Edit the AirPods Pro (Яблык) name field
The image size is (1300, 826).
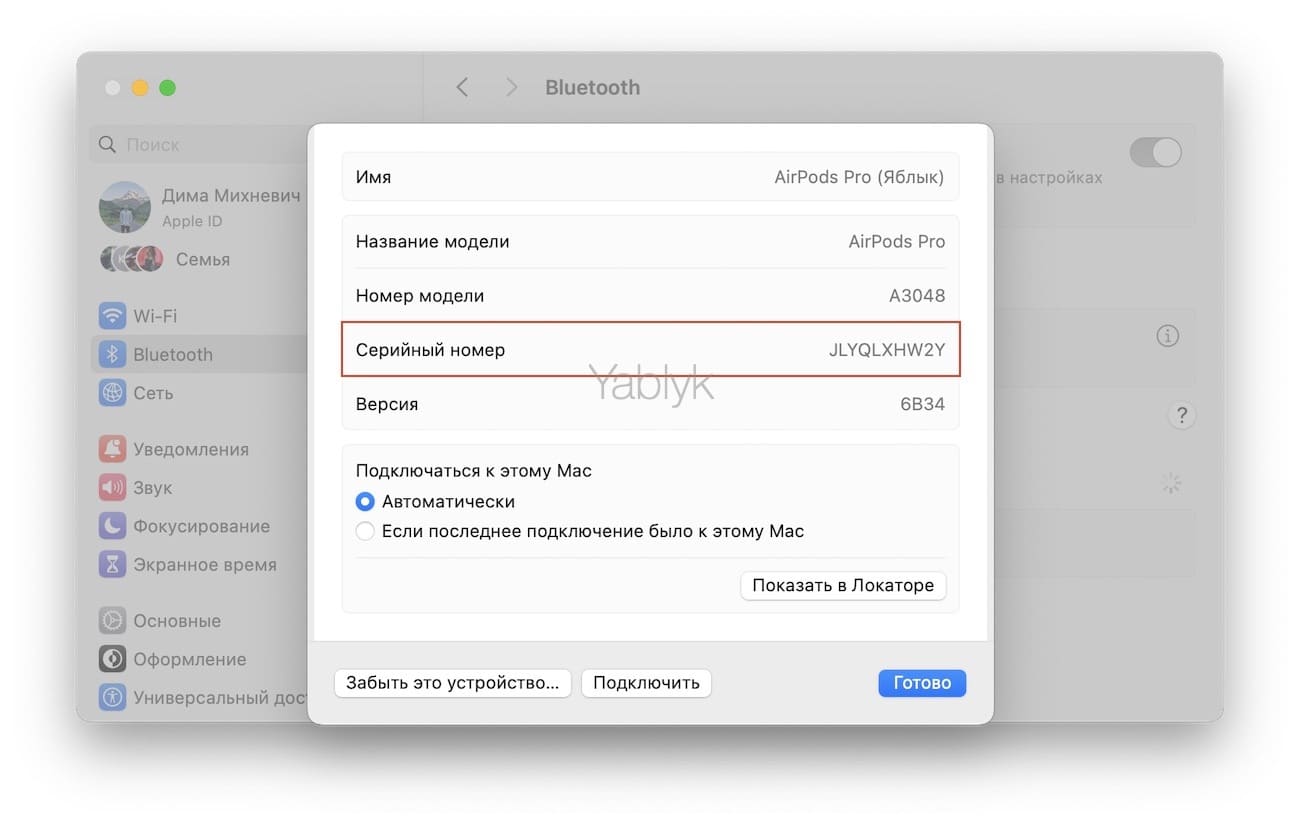[859, 177]
